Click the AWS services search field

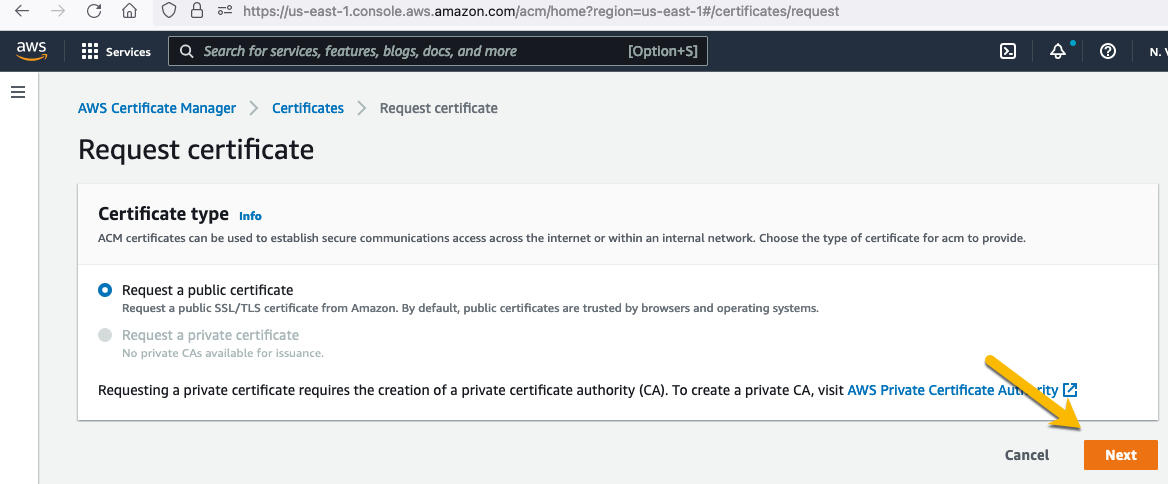pyautogui.click(x=437, y=51)
